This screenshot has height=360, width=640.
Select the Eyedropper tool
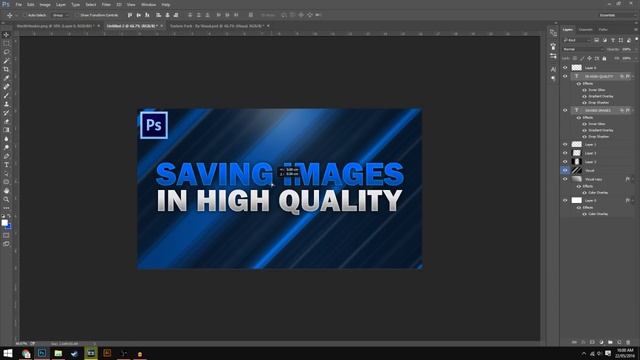(x=6, y=78)
